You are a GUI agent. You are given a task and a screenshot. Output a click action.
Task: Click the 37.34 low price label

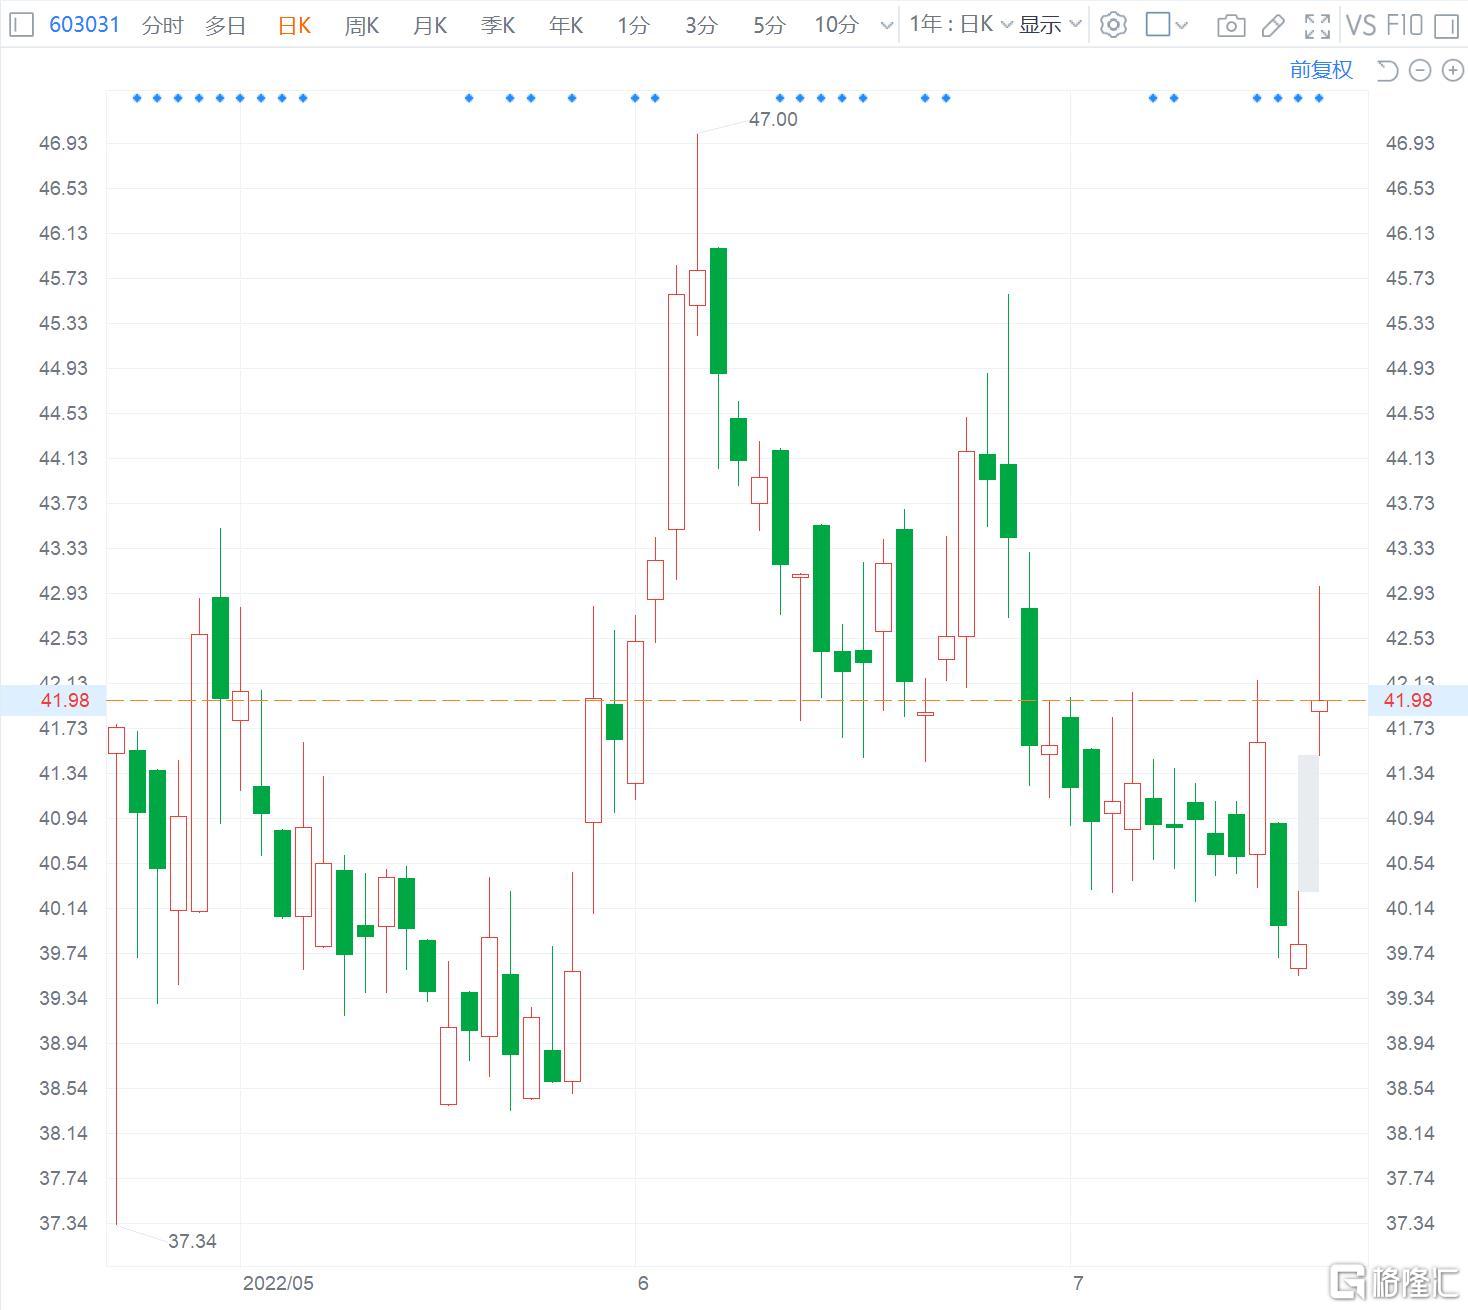click(192, 1241)
